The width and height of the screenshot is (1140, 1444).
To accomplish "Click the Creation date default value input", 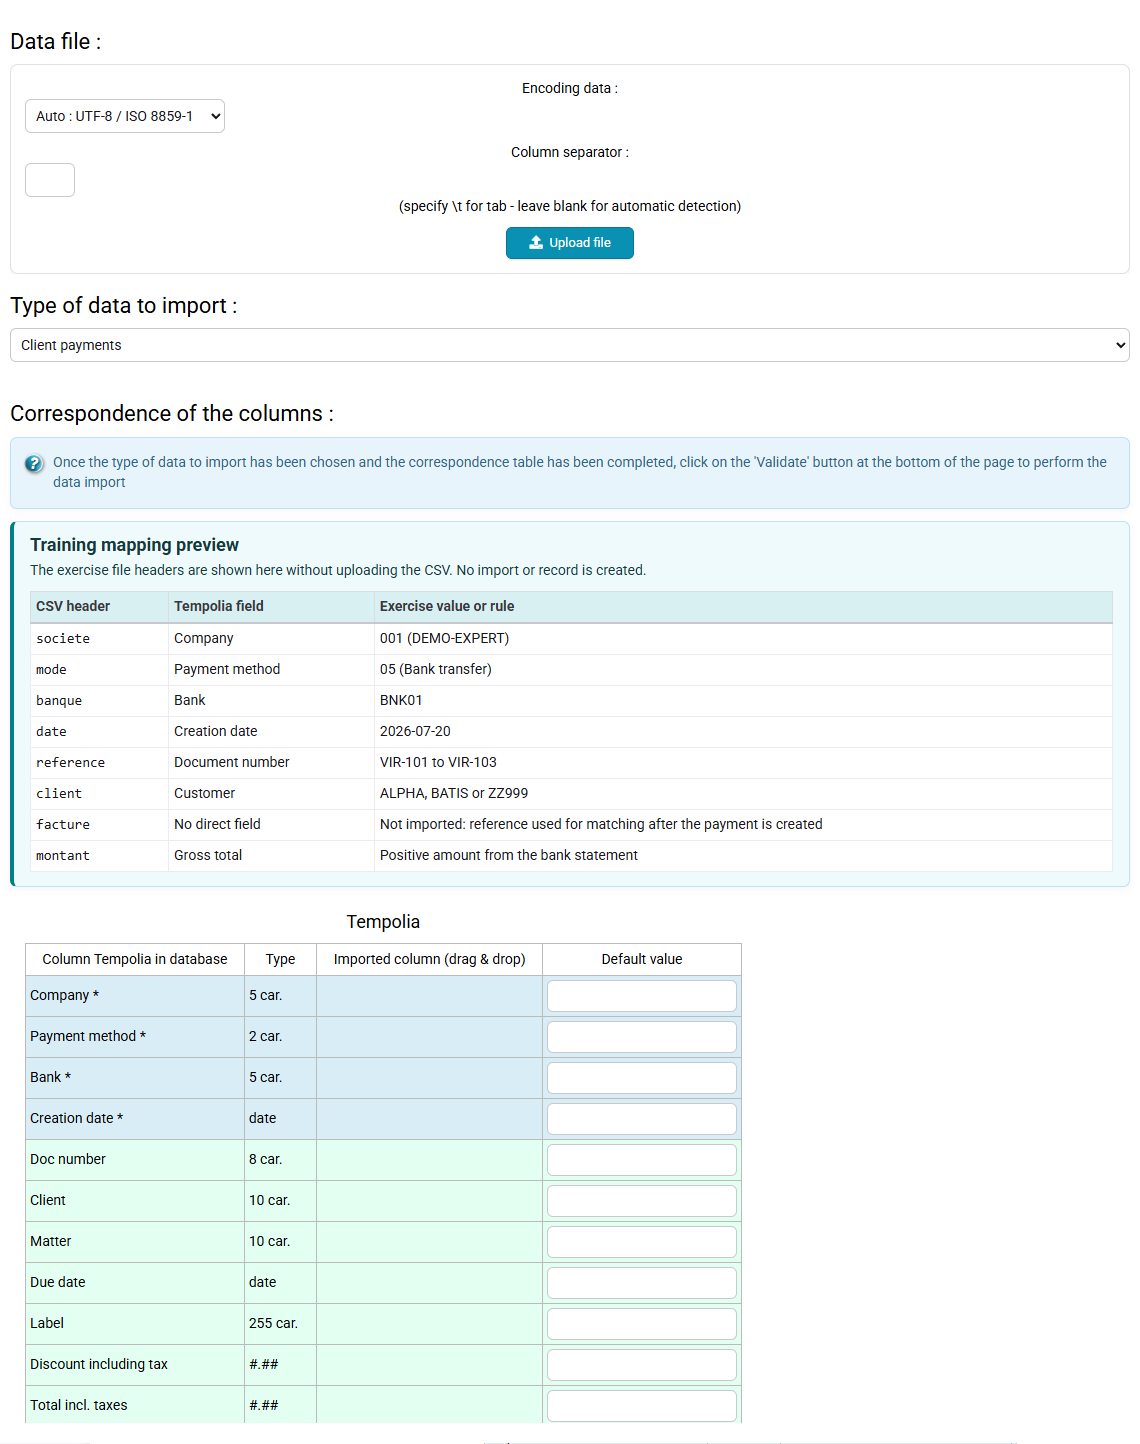I will tap(642, 1119).
